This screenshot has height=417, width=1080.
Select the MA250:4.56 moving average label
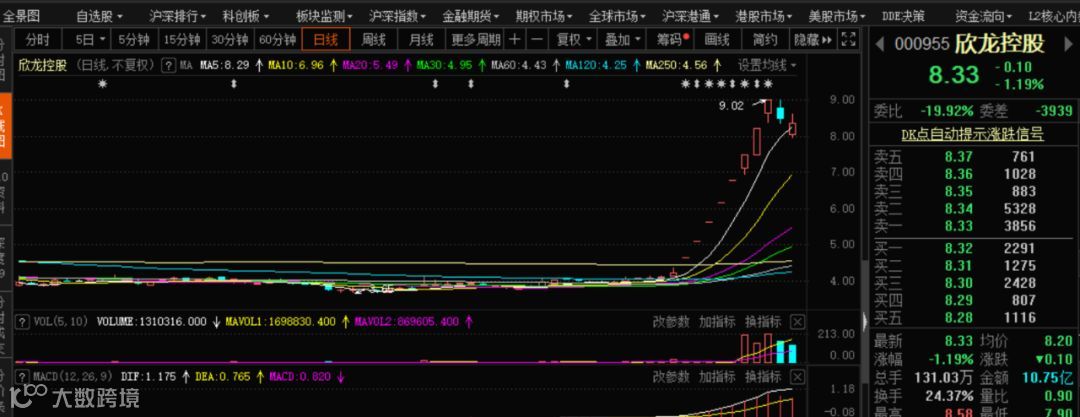pos(676,66)
